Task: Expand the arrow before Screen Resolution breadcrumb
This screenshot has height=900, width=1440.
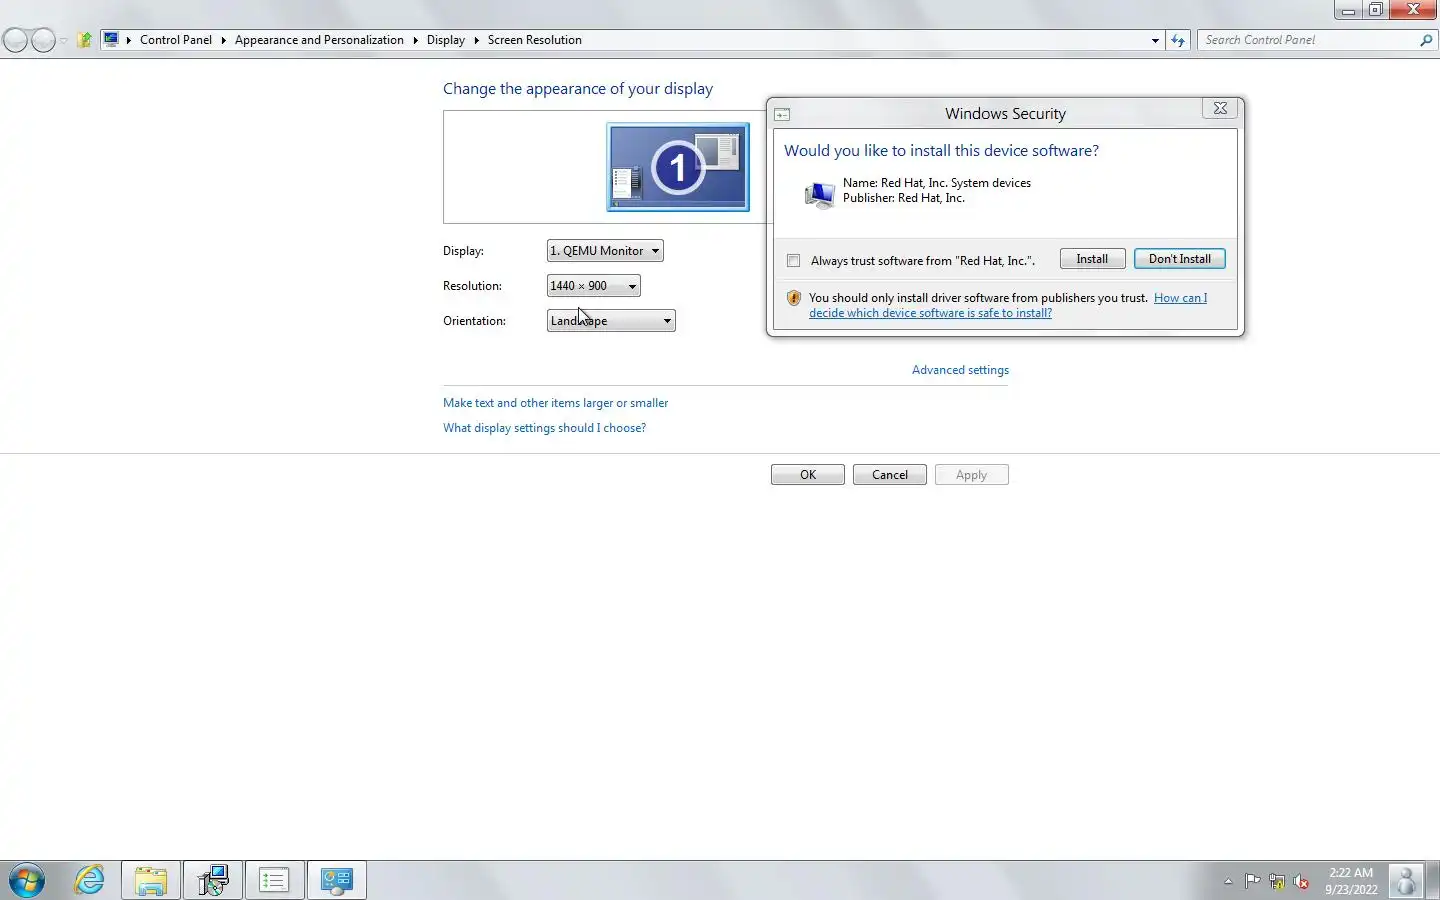Action: click(476, 40)
